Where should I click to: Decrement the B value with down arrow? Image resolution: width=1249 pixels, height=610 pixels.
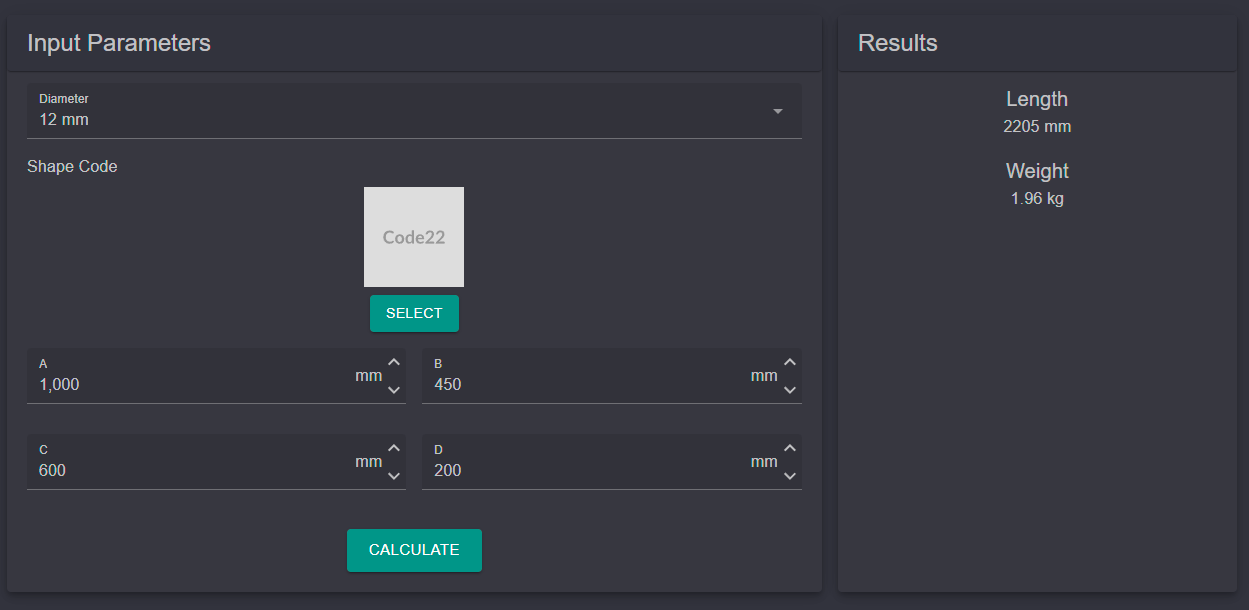[790, 390]
